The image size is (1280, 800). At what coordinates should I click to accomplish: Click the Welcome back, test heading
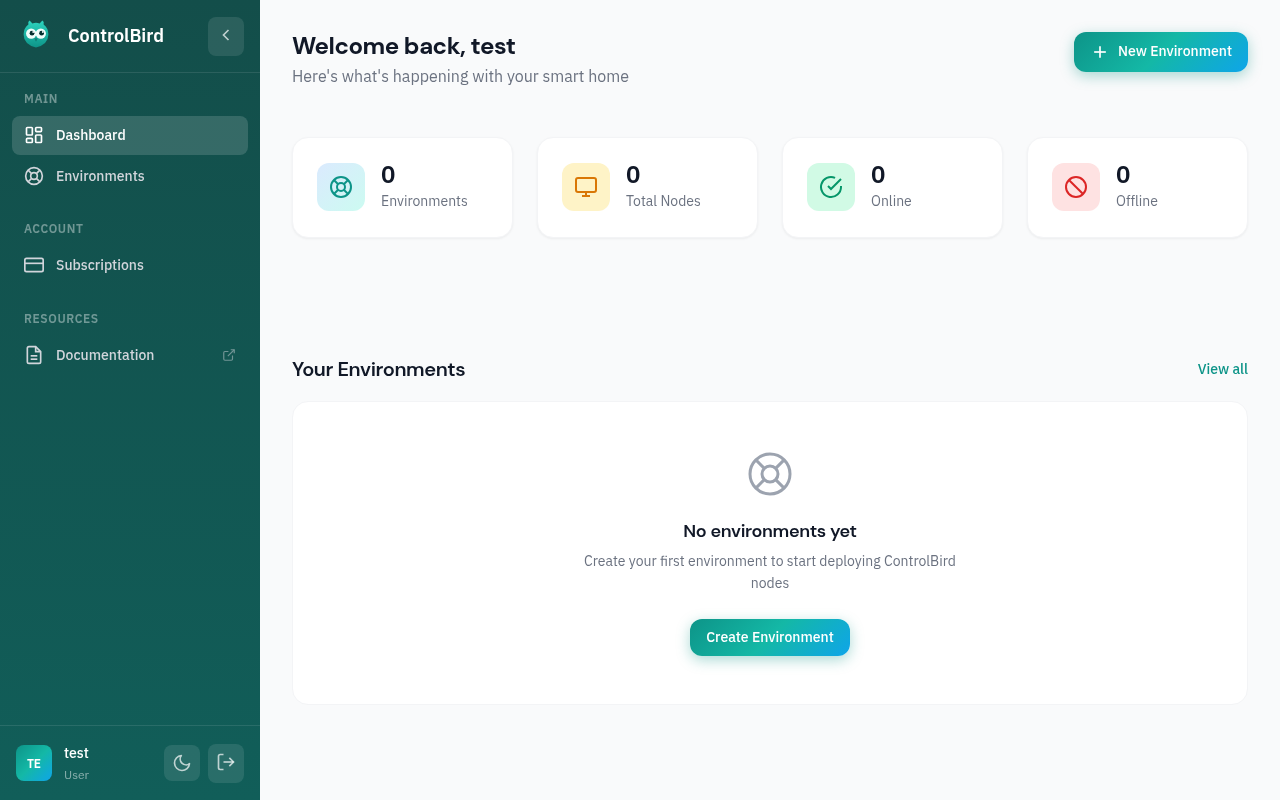pyautogui.click(x=404, y=46)
